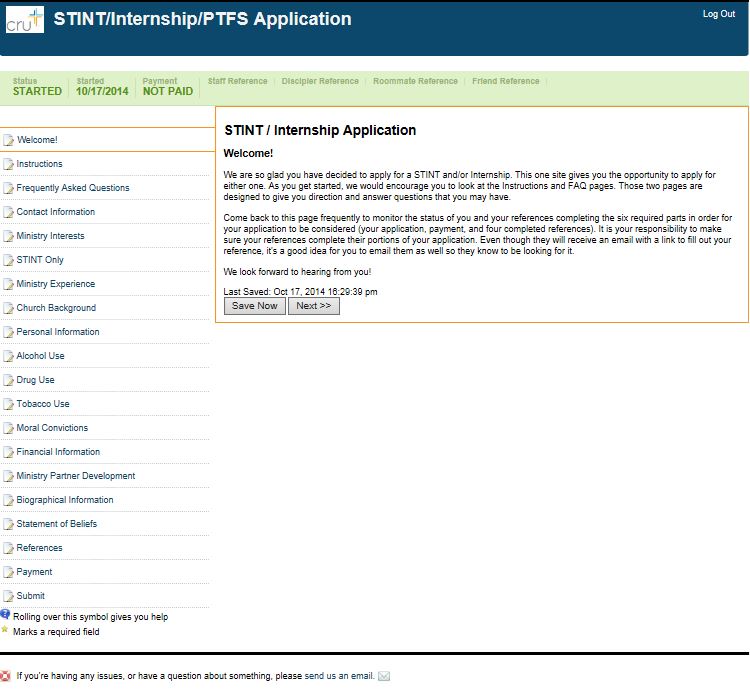Click the blue help question mark symbol

[5, 614]
